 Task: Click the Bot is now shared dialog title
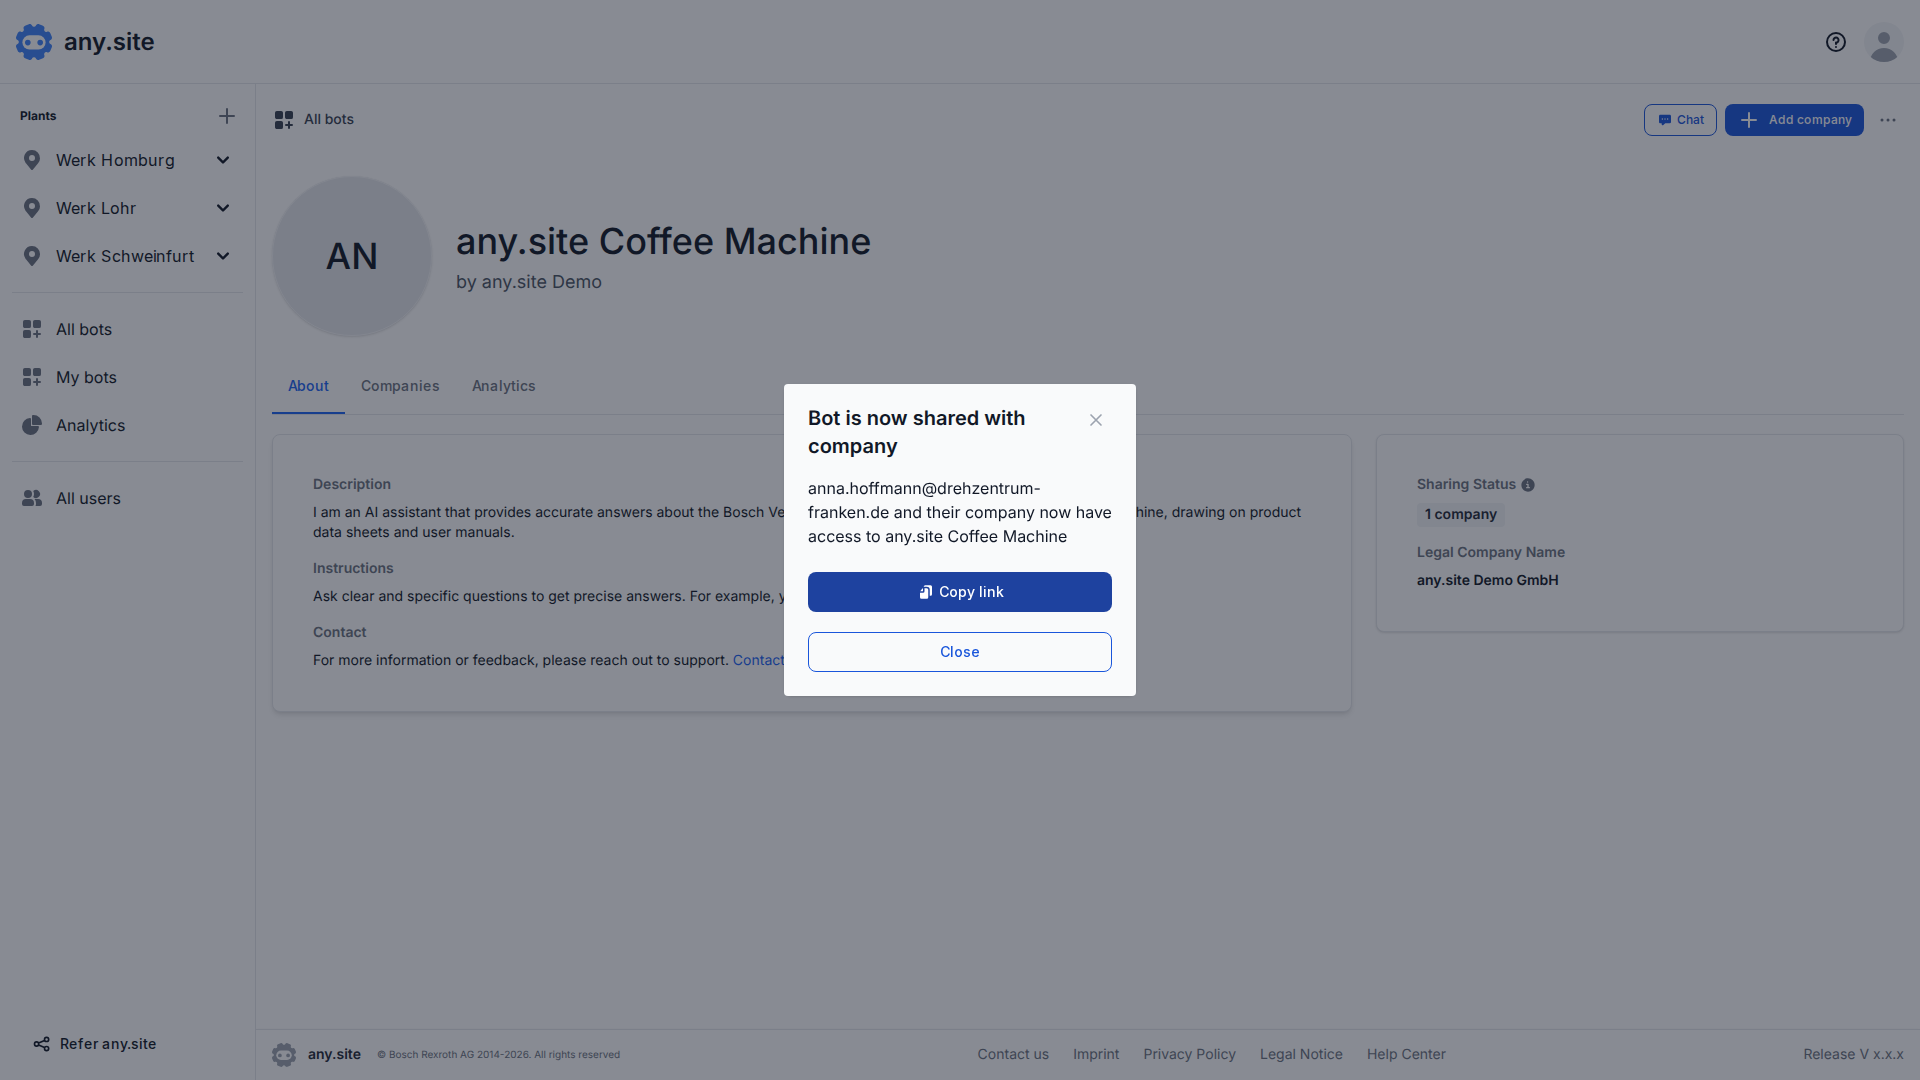(917, 432)
